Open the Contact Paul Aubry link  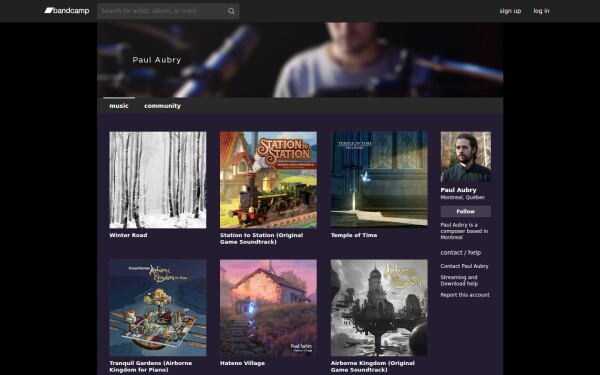(465, 266)
